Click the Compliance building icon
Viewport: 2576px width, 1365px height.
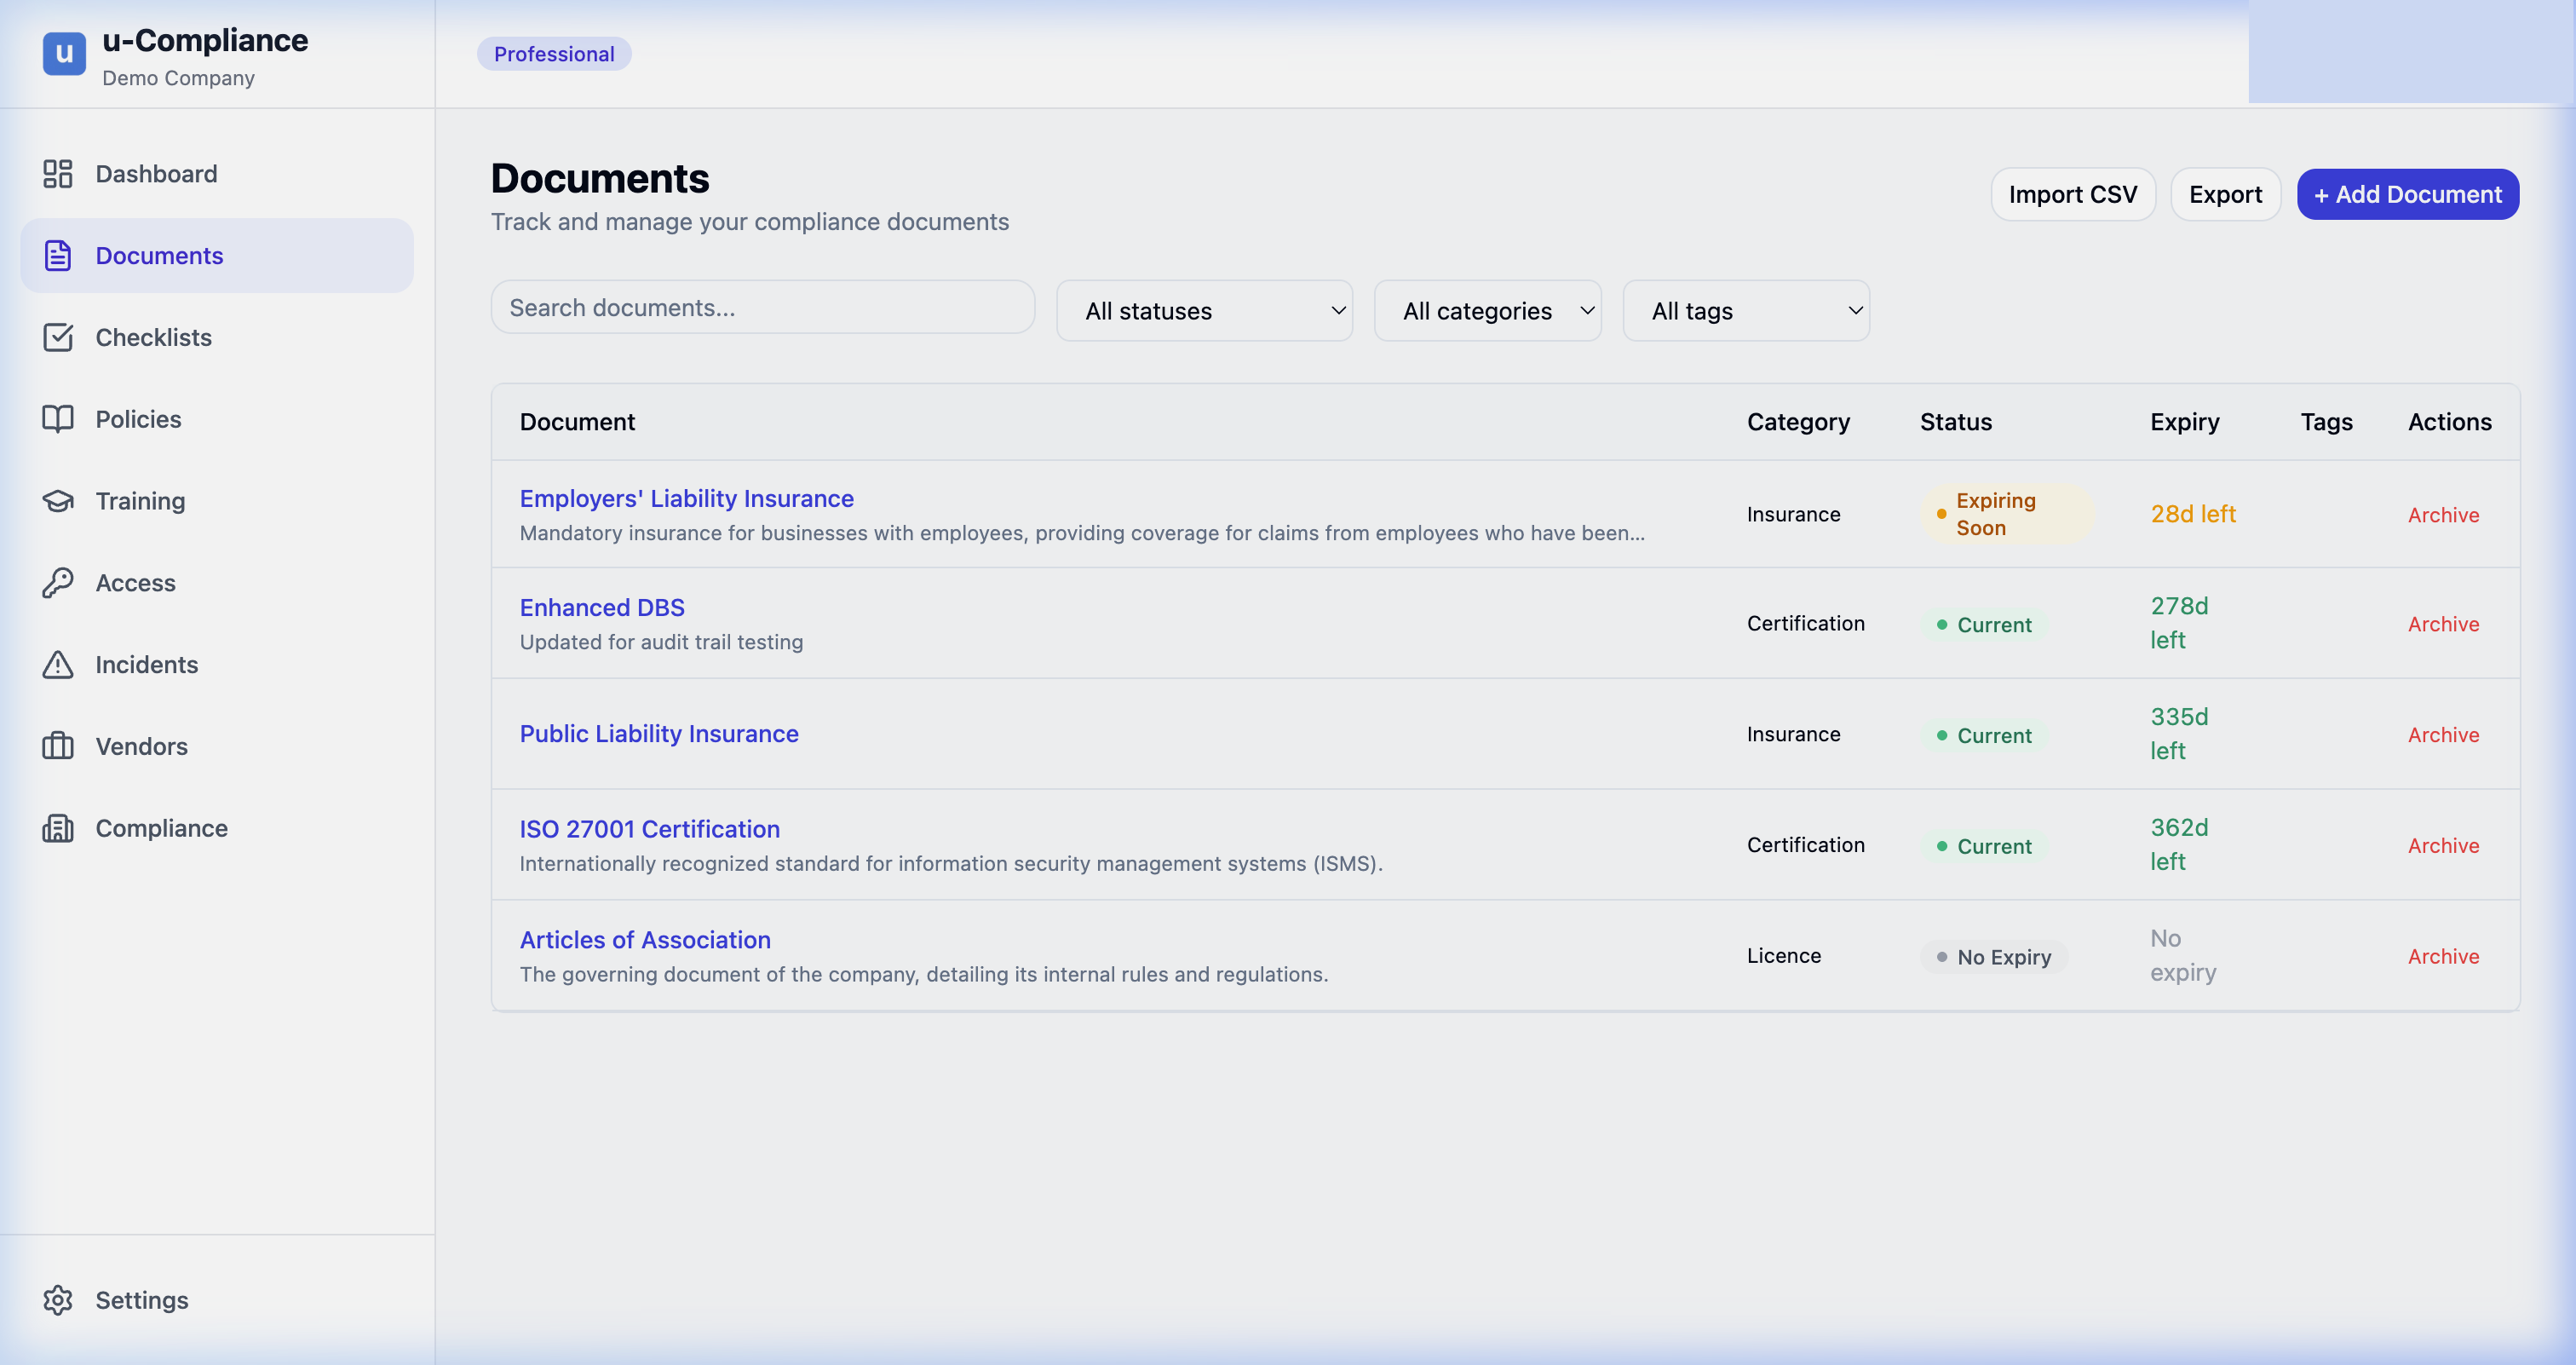58,828
